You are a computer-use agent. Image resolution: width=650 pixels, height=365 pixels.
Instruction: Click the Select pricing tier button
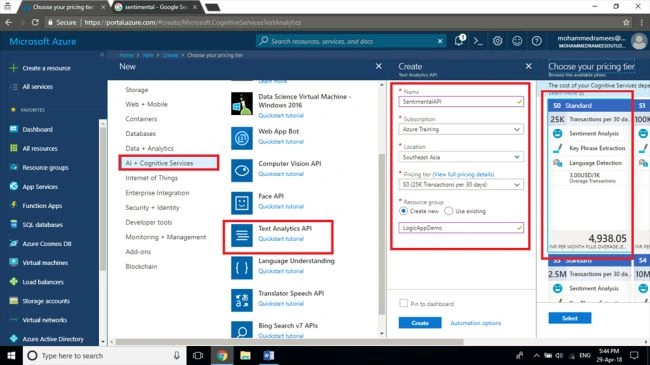[570, 318]
